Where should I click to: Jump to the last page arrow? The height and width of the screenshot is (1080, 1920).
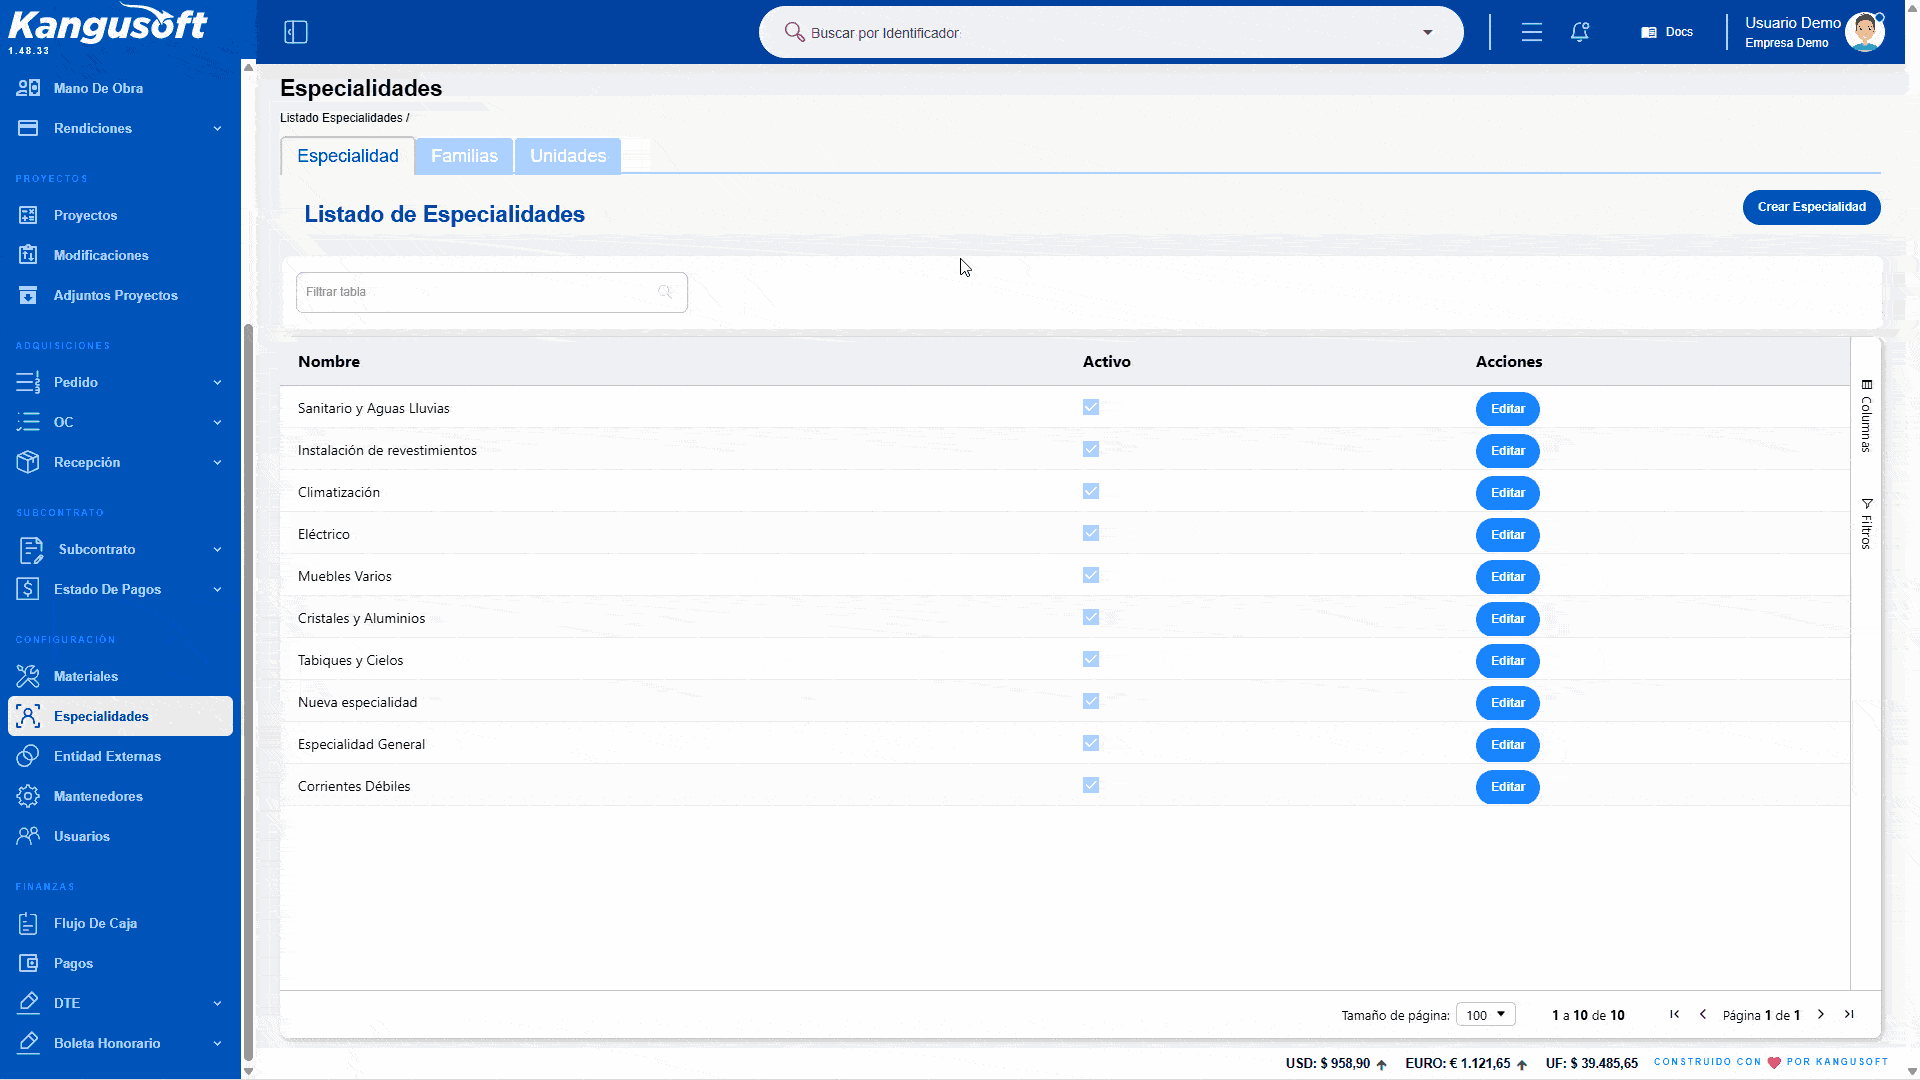(1849, 1014)
